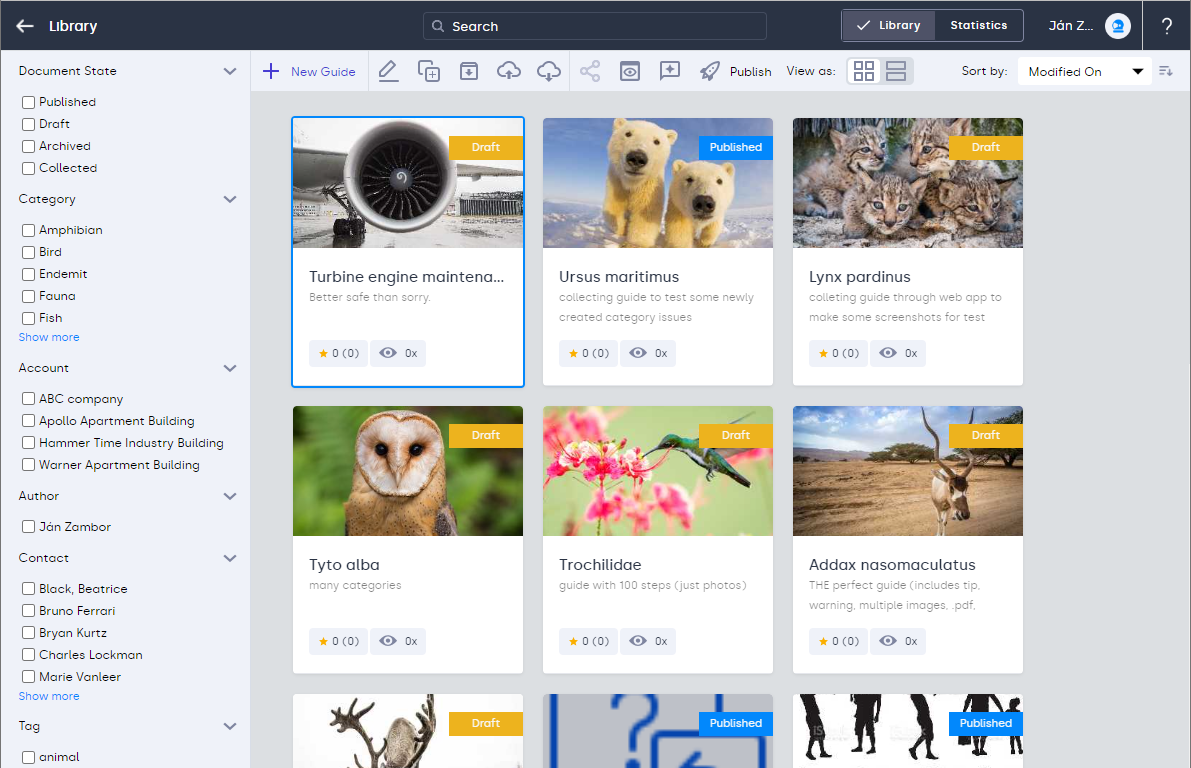Open the Trochilidae hummingbird thumbnail
Viewport: 1191px width, 768px height.
[x=658, y=471]
